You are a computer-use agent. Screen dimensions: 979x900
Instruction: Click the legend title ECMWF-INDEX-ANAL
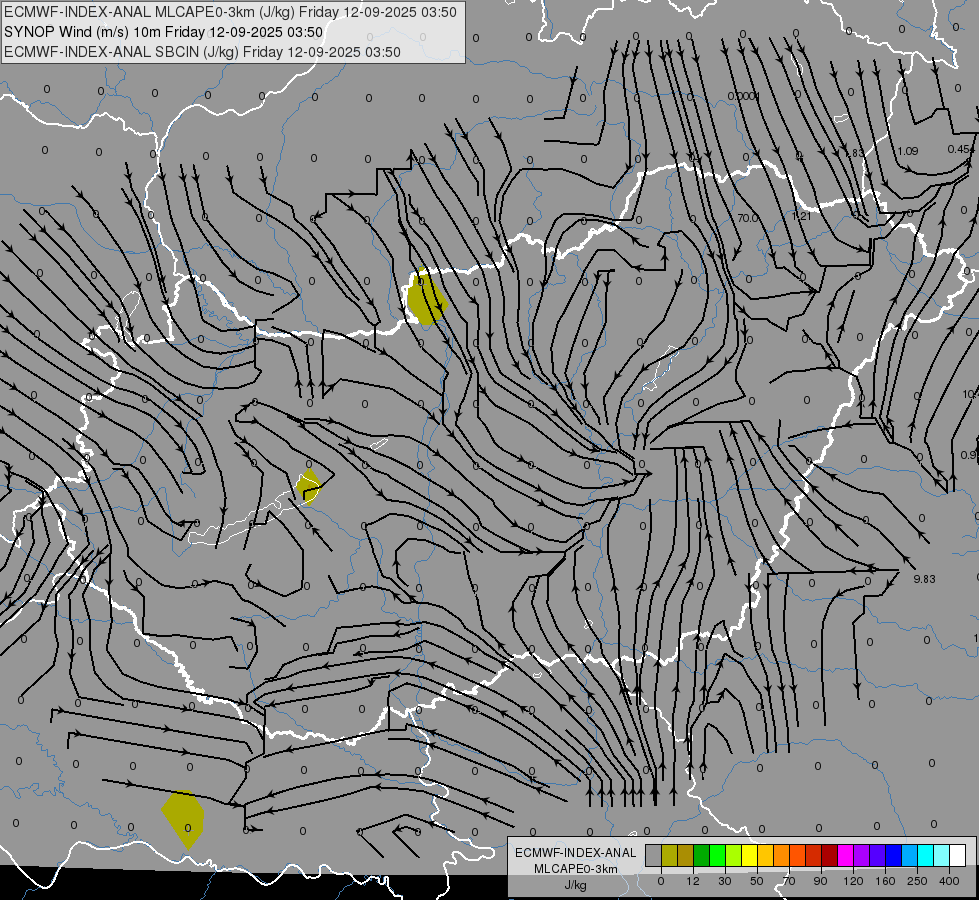pyautogui.click(x=576, y=853)
